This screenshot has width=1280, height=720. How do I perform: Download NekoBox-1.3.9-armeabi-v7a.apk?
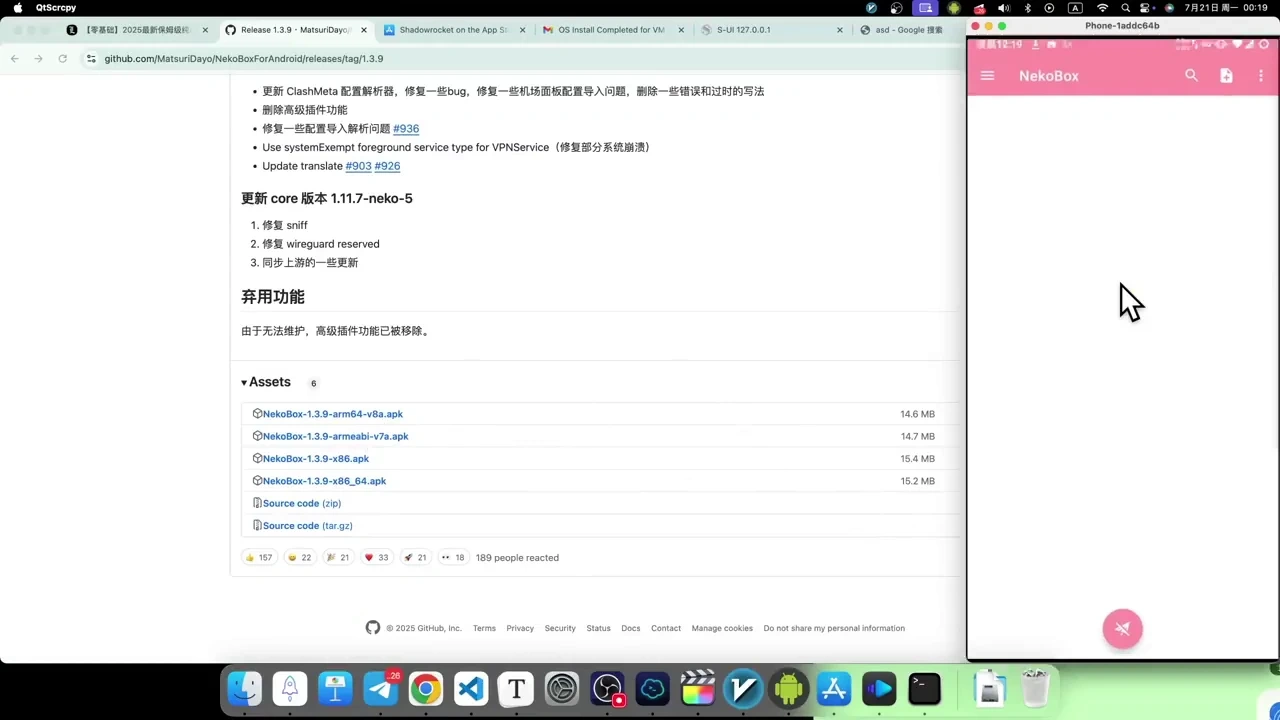335,436
